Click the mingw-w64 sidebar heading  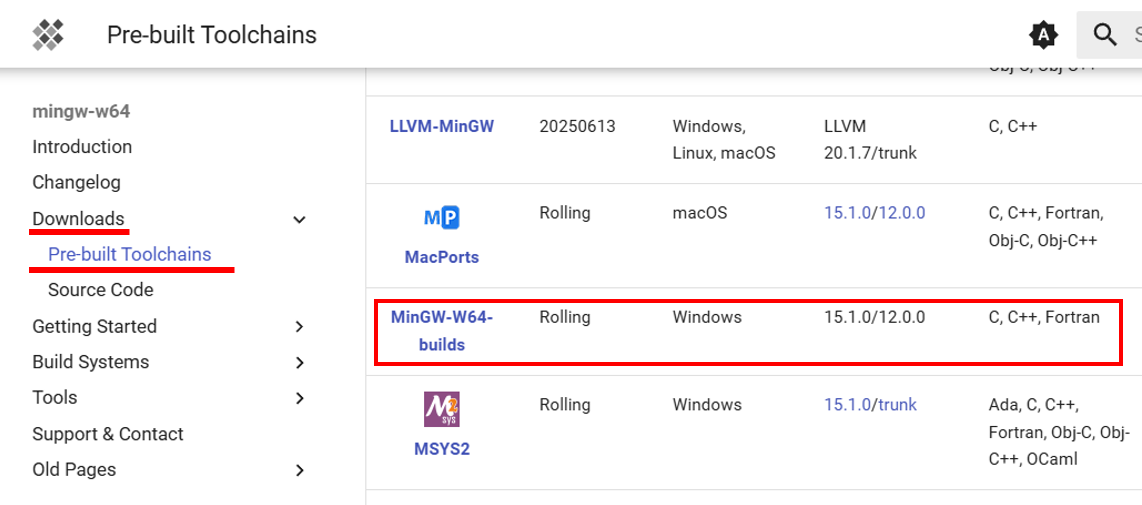[x=81, y=111]
